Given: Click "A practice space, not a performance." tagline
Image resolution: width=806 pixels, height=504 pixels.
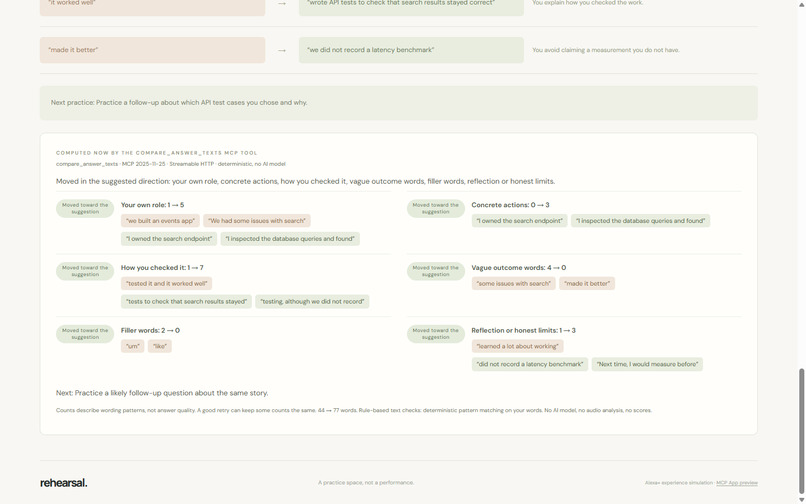Looking at the screenshot, I should pyautogui.click(x=366, y=483).
